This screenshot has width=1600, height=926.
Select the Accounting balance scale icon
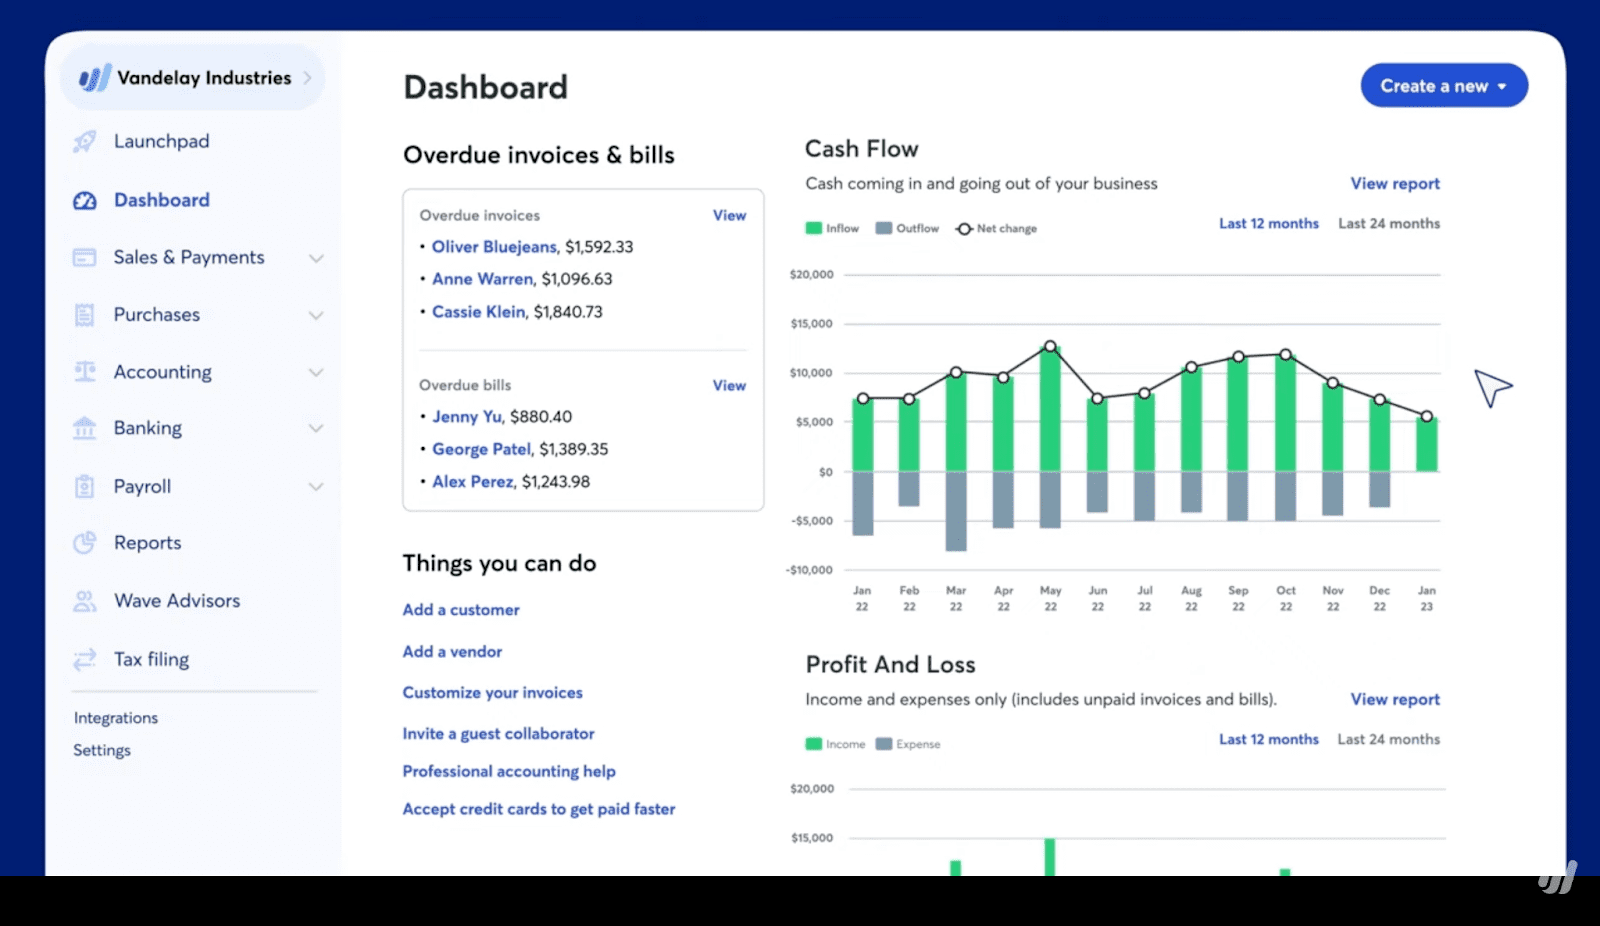(x=85, y=371)
